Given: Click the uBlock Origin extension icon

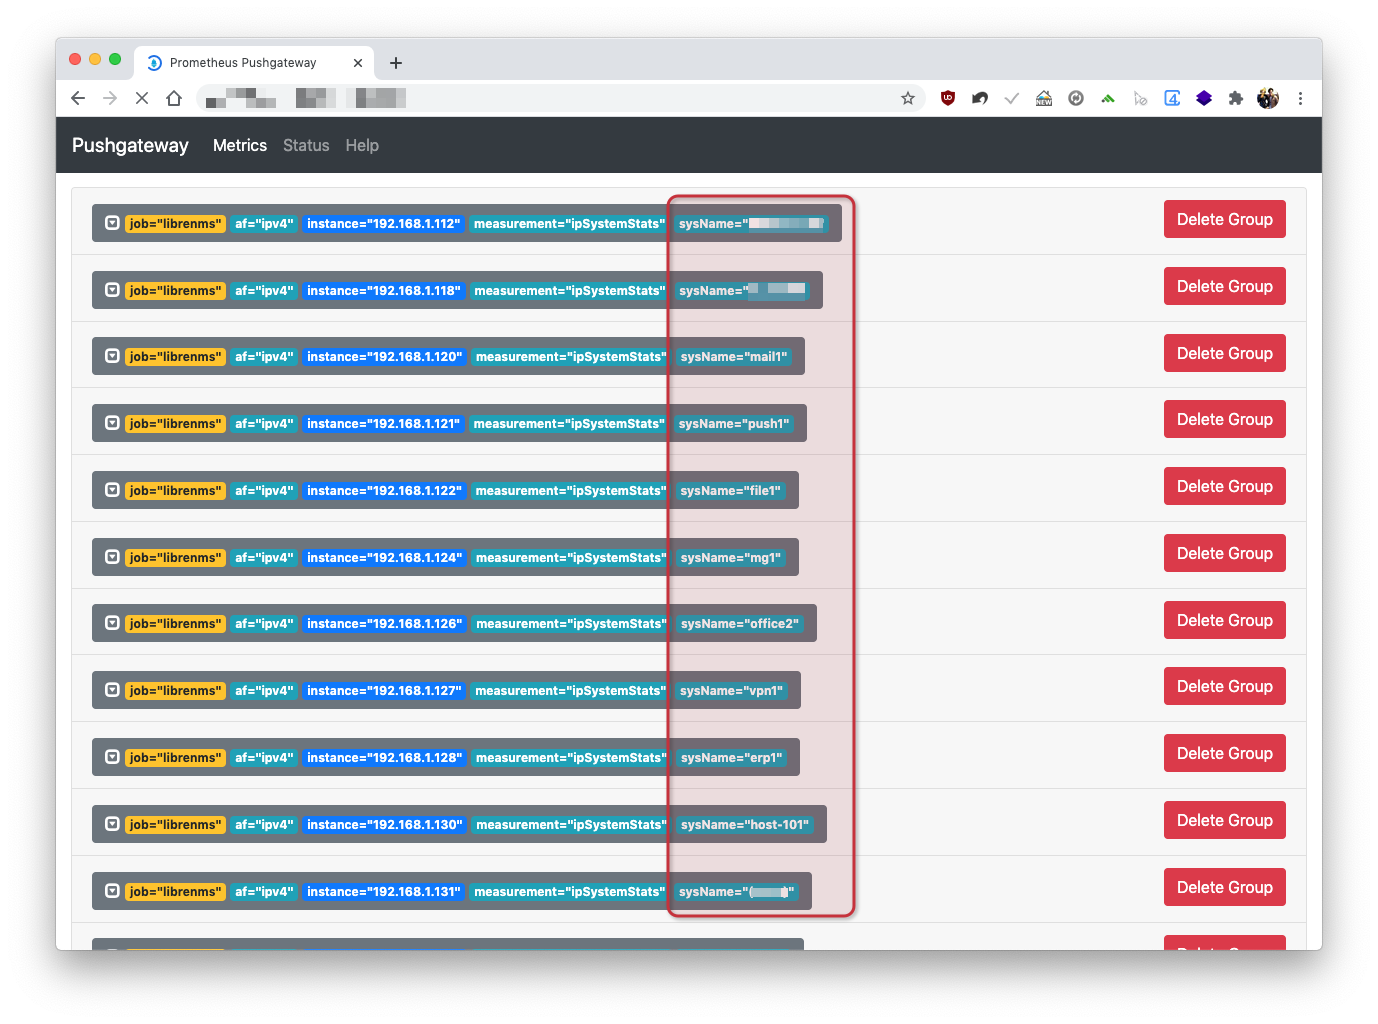Looking at the screenshot, I should pyautogui.click(x=947, y=98).
